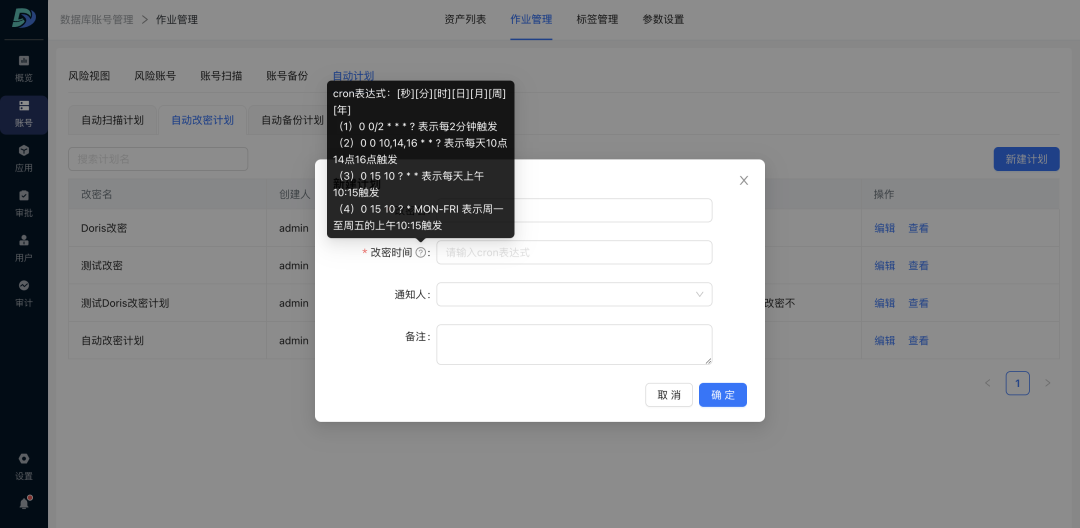Click 查看 for Doris改密 row
Screen dimensions: 1080x528
pos(918,228)
